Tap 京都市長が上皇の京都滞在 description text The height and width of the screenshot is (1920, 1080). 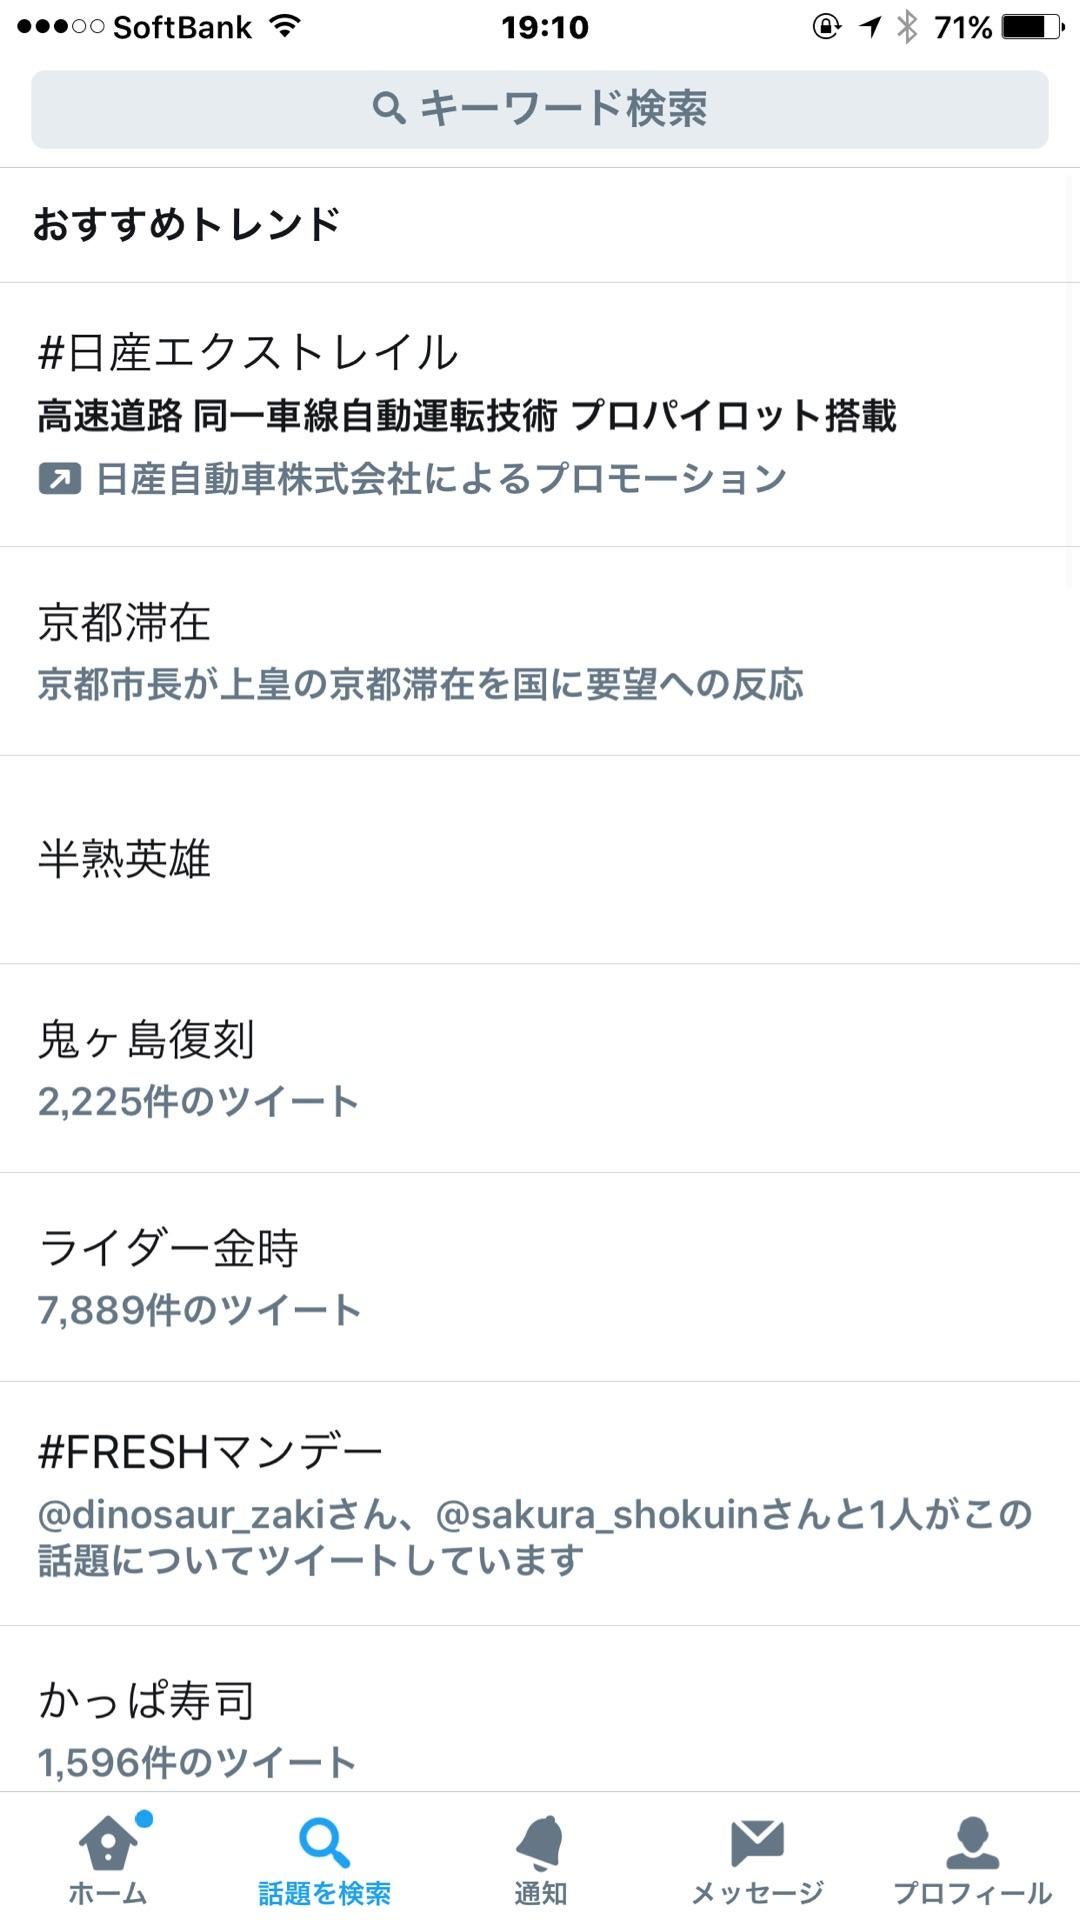420,685
